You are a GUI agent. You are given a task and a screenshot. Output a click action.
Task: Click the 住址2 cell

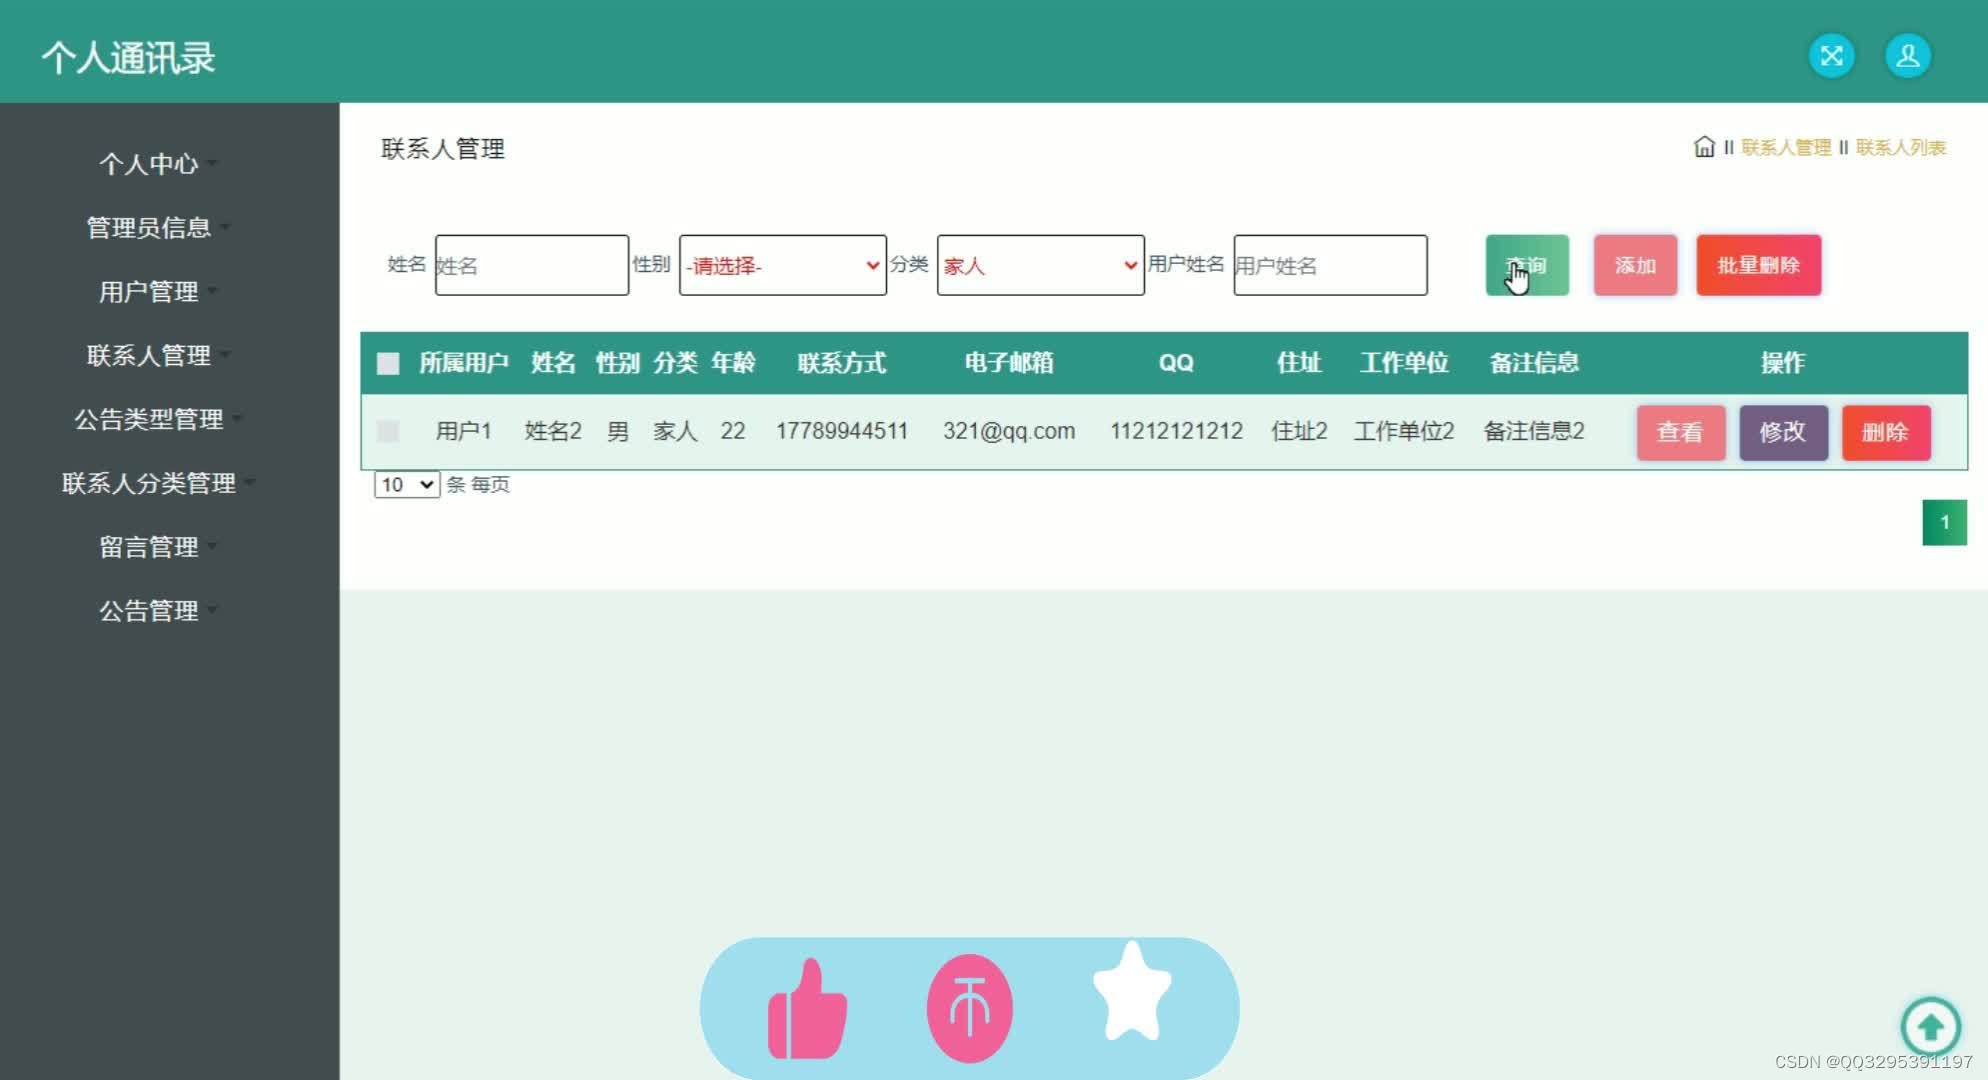tap(1299, 431)
